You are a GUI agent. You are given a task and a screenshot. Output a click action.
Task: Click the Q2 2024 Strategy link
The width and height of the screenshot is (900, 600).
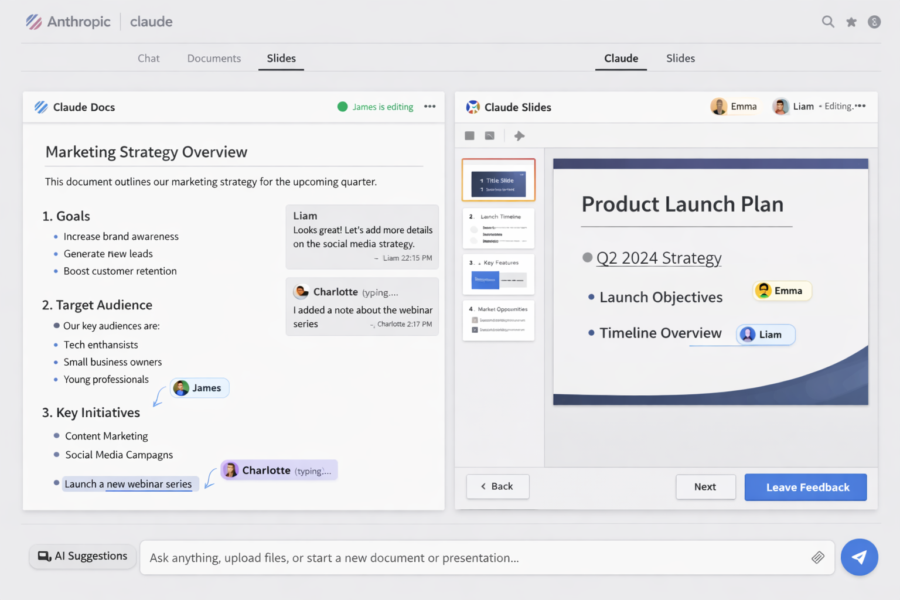tap(658, 258)
